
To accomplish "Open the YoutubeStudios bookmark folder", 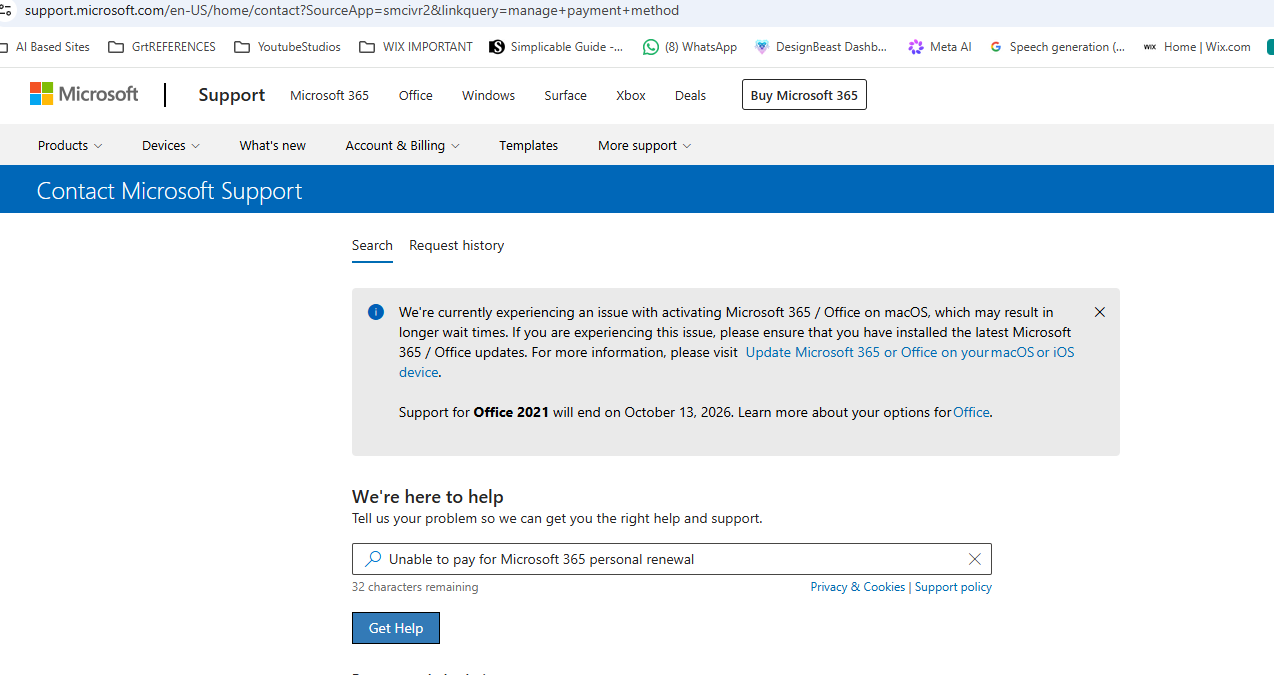I will click(287, 47).
